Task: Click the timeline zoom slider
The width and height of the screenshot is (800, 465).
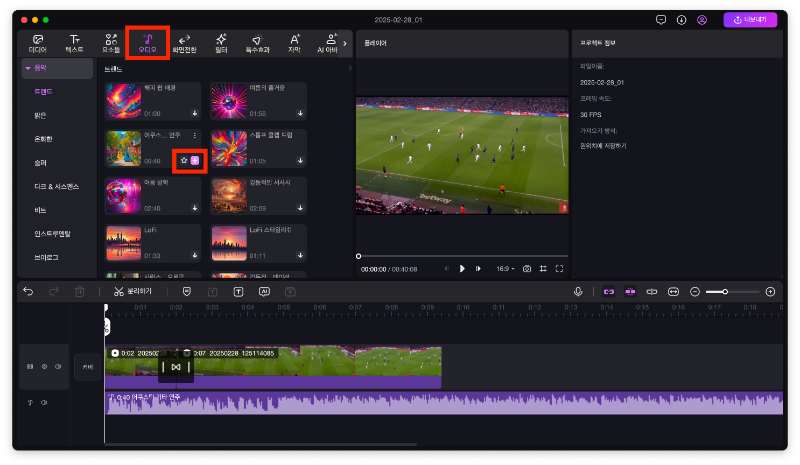Action: click(725, 291)
